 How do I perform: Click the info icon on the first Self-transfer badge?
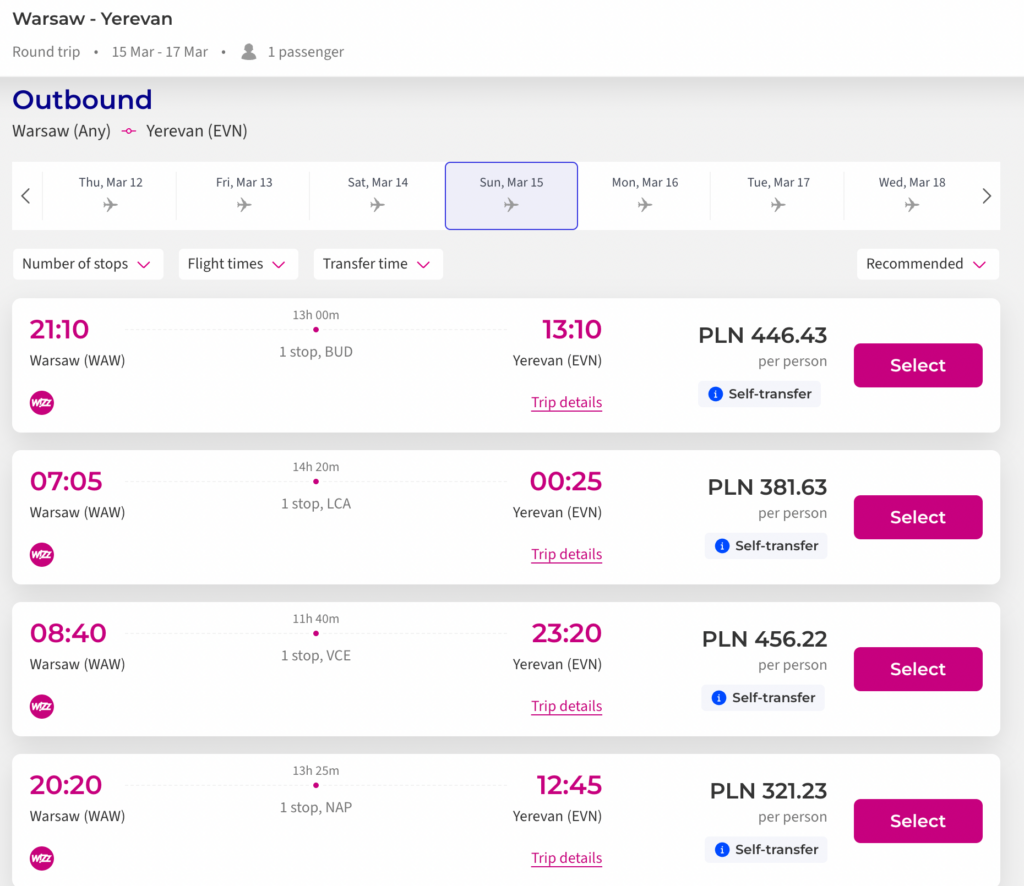[716, 394]
